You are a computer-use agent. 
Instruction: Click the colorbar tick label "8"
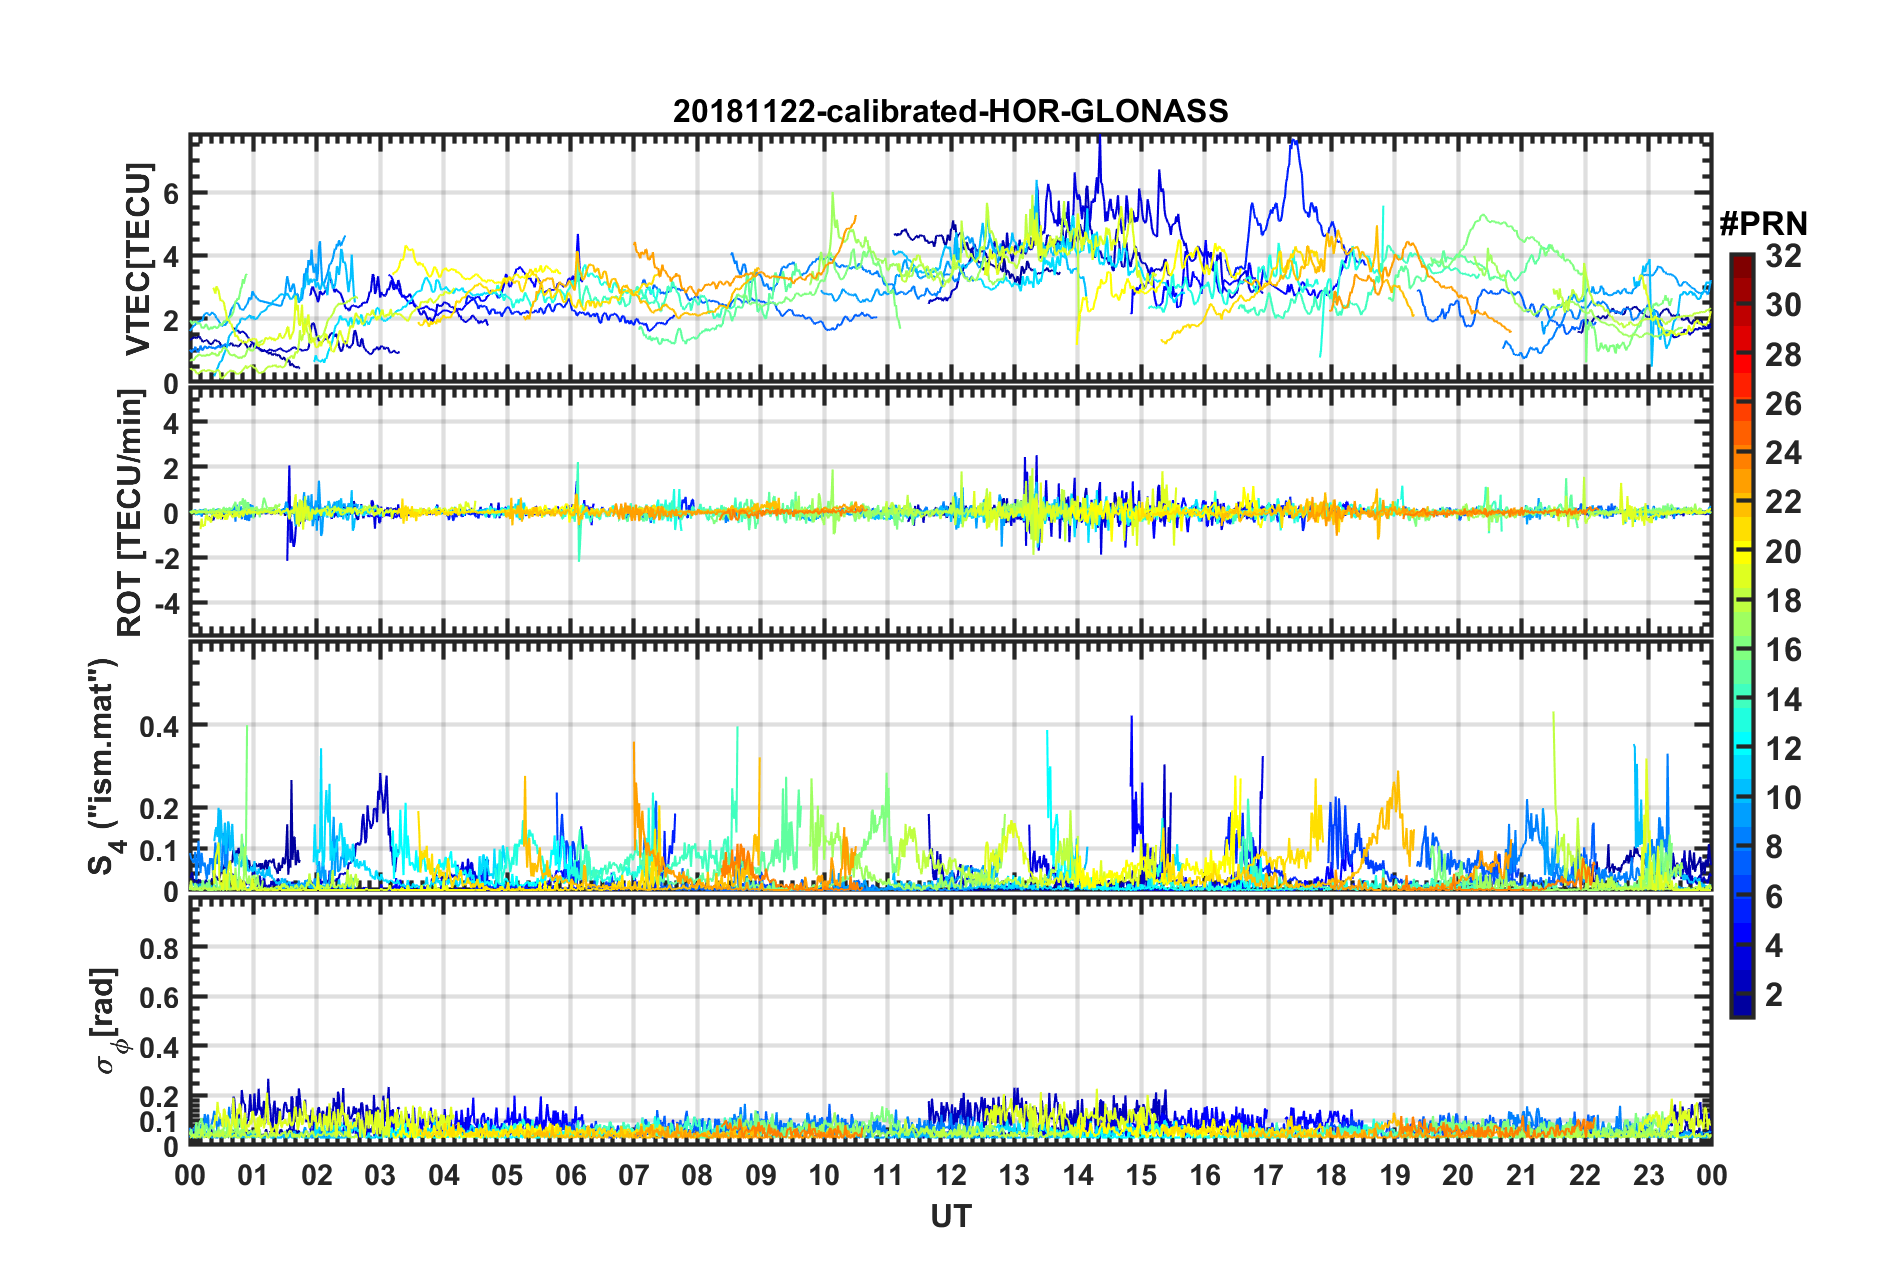coord(1775,847)
